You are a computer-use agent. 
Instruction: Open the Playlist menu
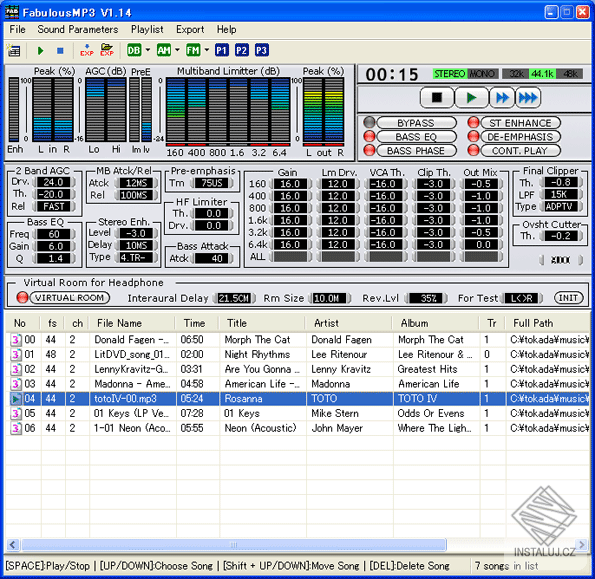147,29
